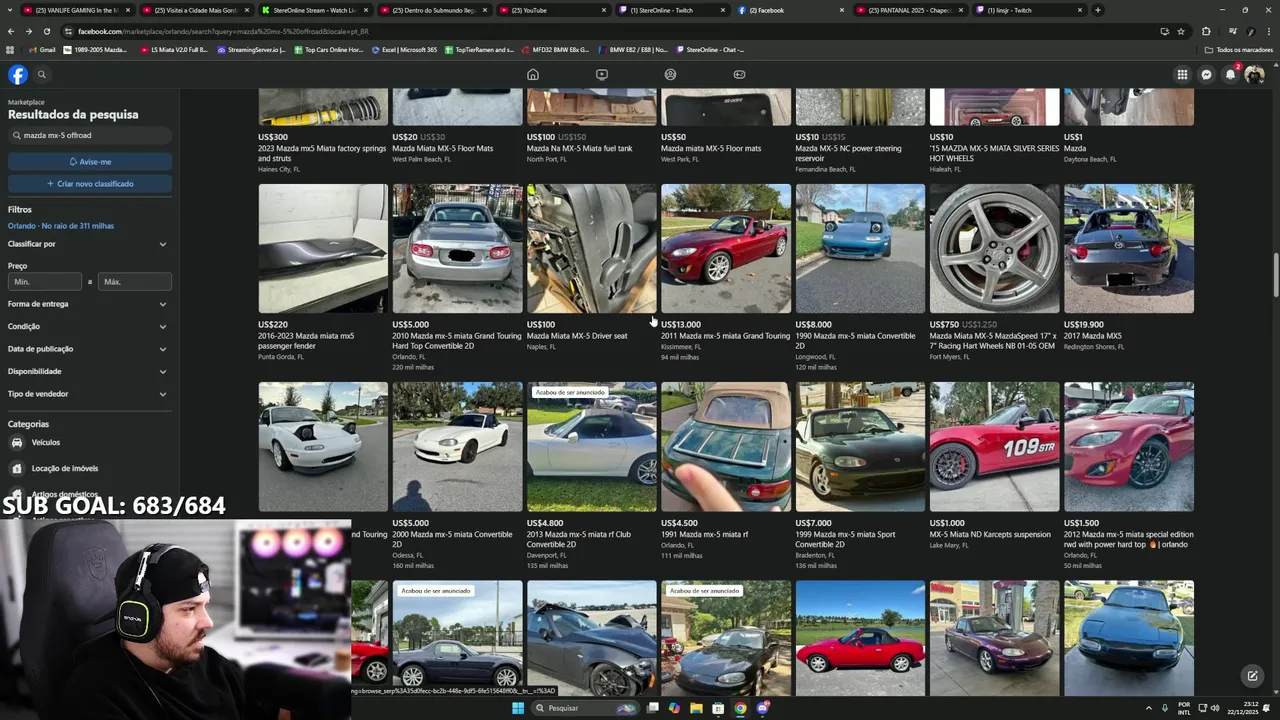Open the LS Miata V2.0 bookmark
The image size is (1280, 720).
tap(174, 49)
